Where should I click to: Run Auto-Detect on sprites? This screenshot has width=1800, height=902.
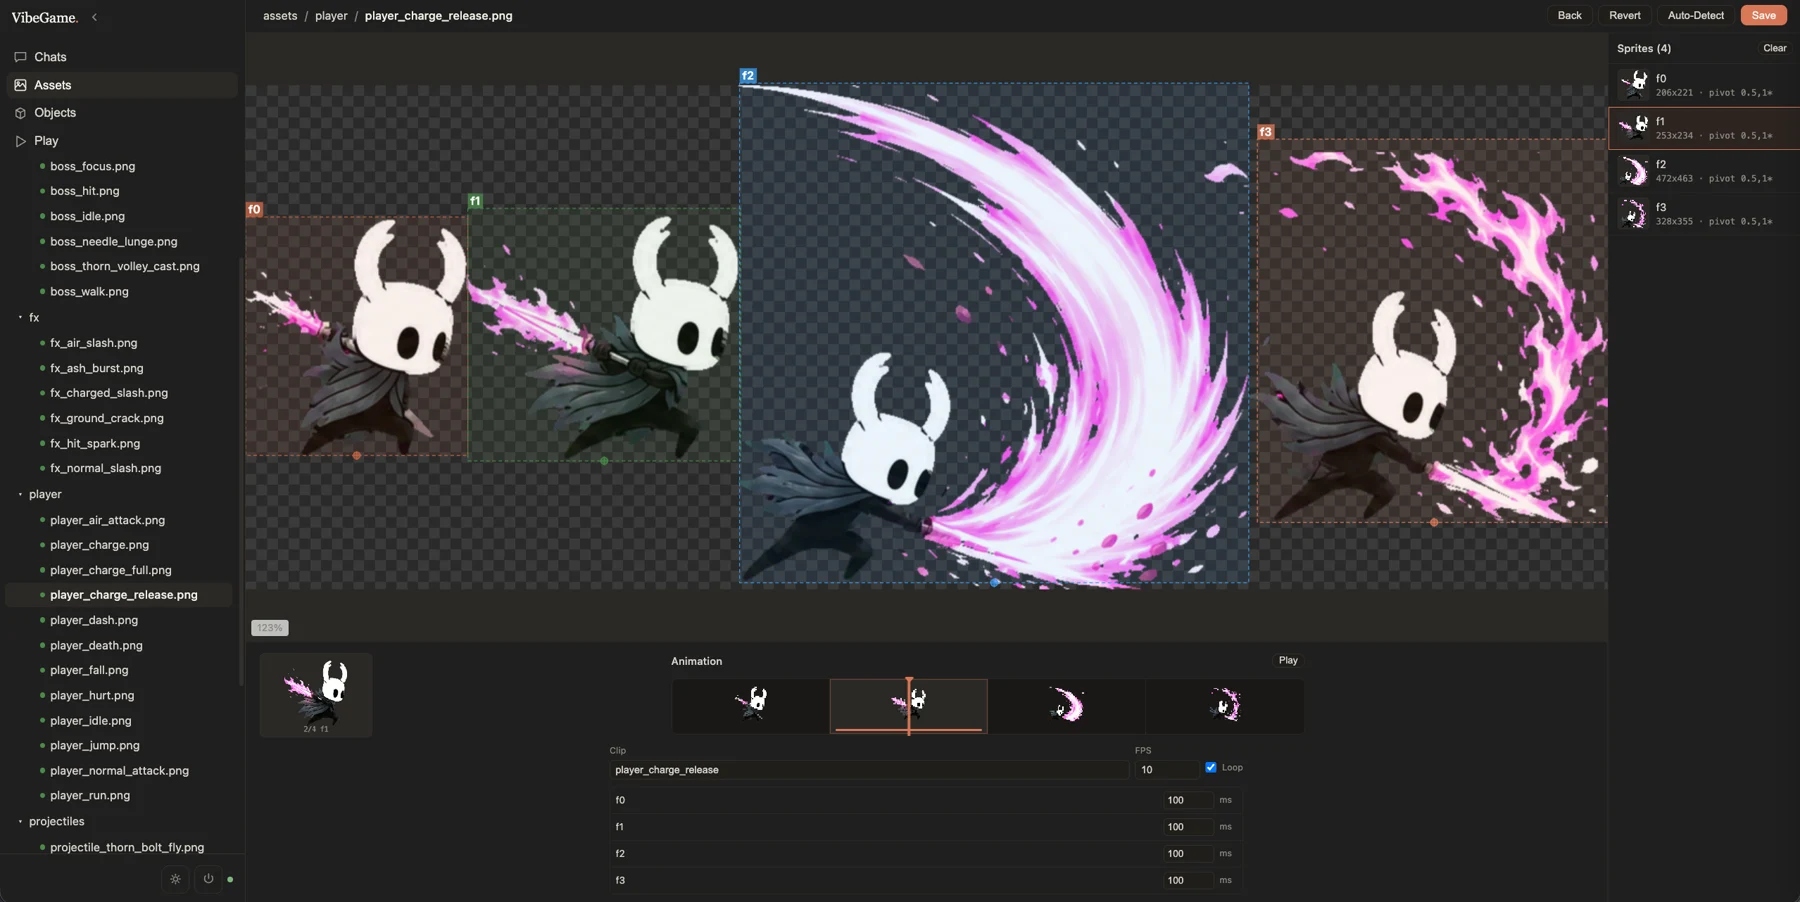click(1696, 15)
